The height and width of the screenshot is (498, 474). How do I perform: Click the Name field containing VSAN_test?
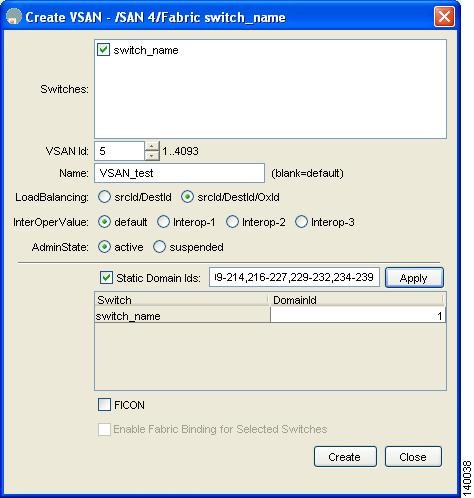179,173
